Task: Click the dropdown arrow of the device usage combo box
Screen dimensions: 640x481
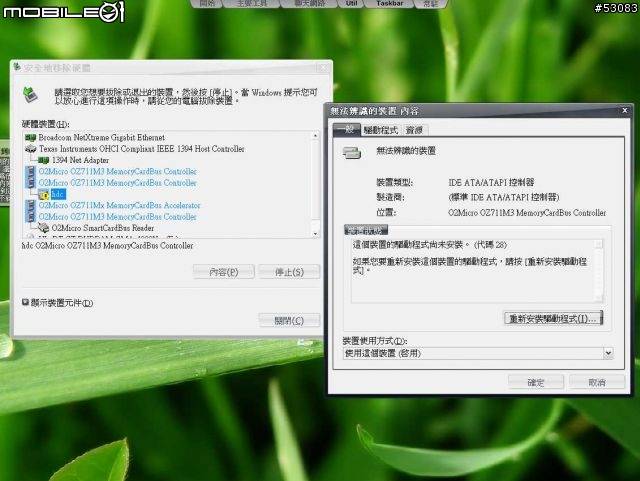Action: tap(608, 353)
